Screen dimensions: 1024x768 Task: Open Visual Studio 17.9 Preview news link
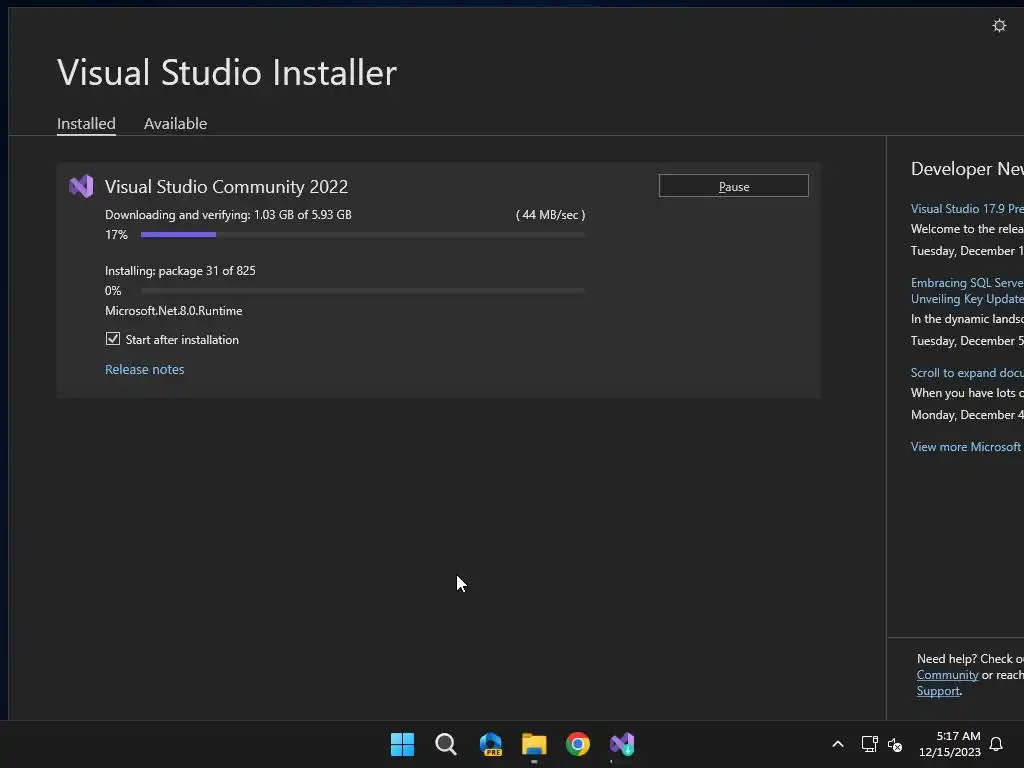click(967, 209)
